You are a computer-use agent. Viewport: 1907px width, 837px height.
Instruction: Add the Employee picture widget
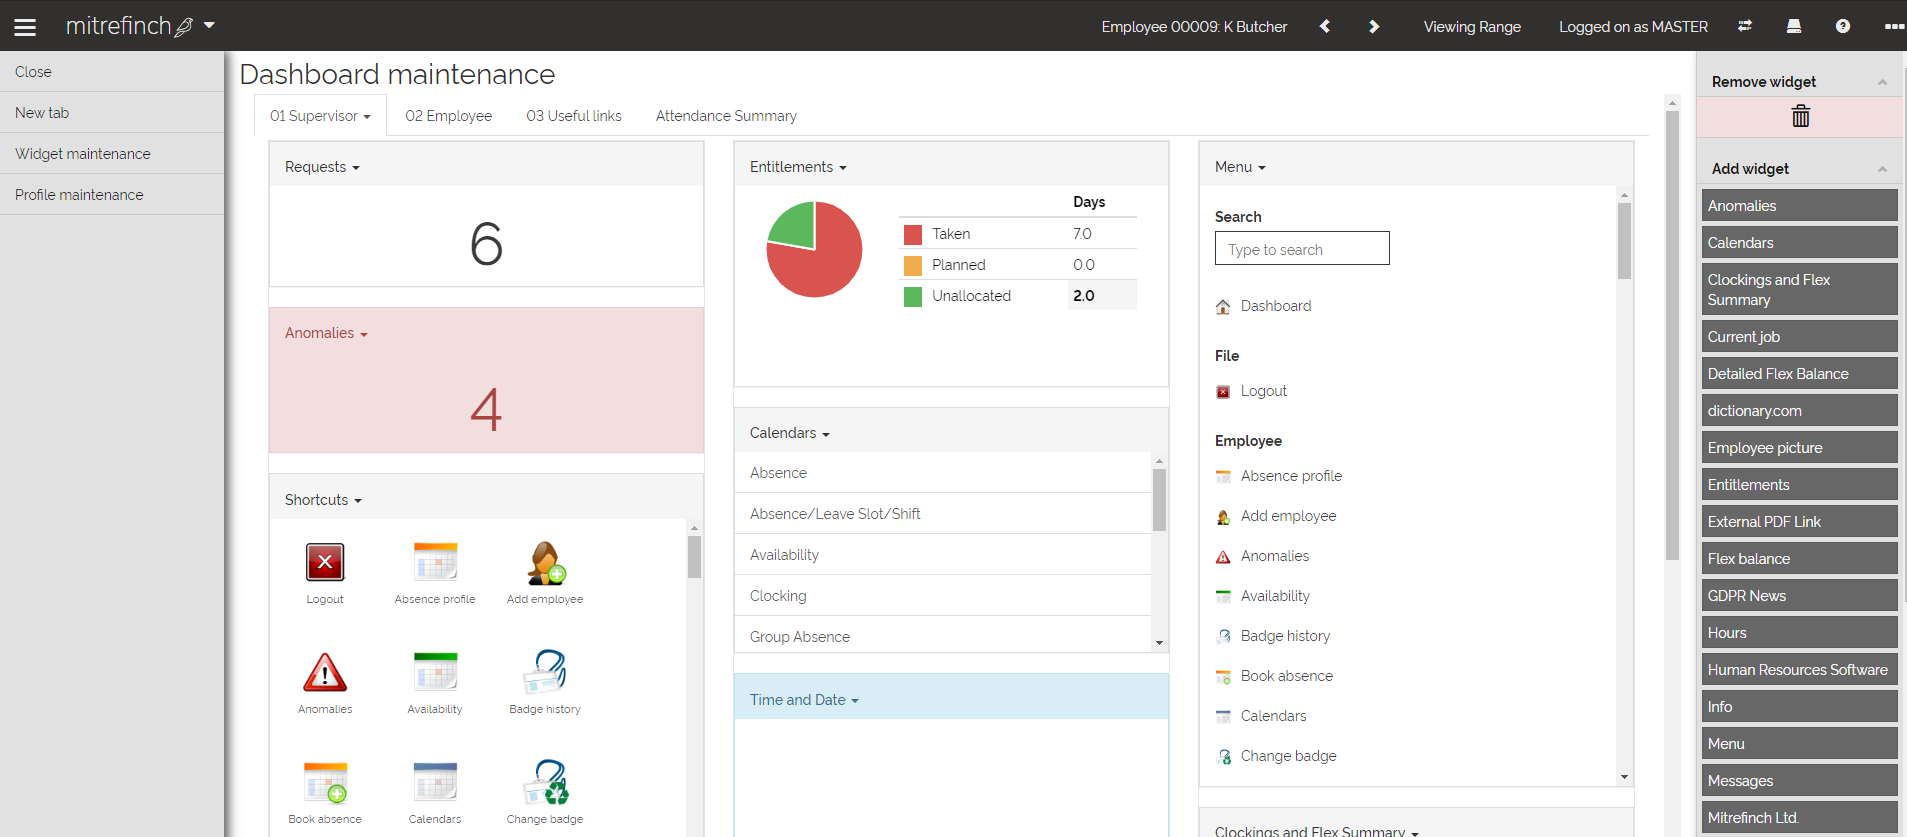pyautogui.click(x=1799, y=448)
